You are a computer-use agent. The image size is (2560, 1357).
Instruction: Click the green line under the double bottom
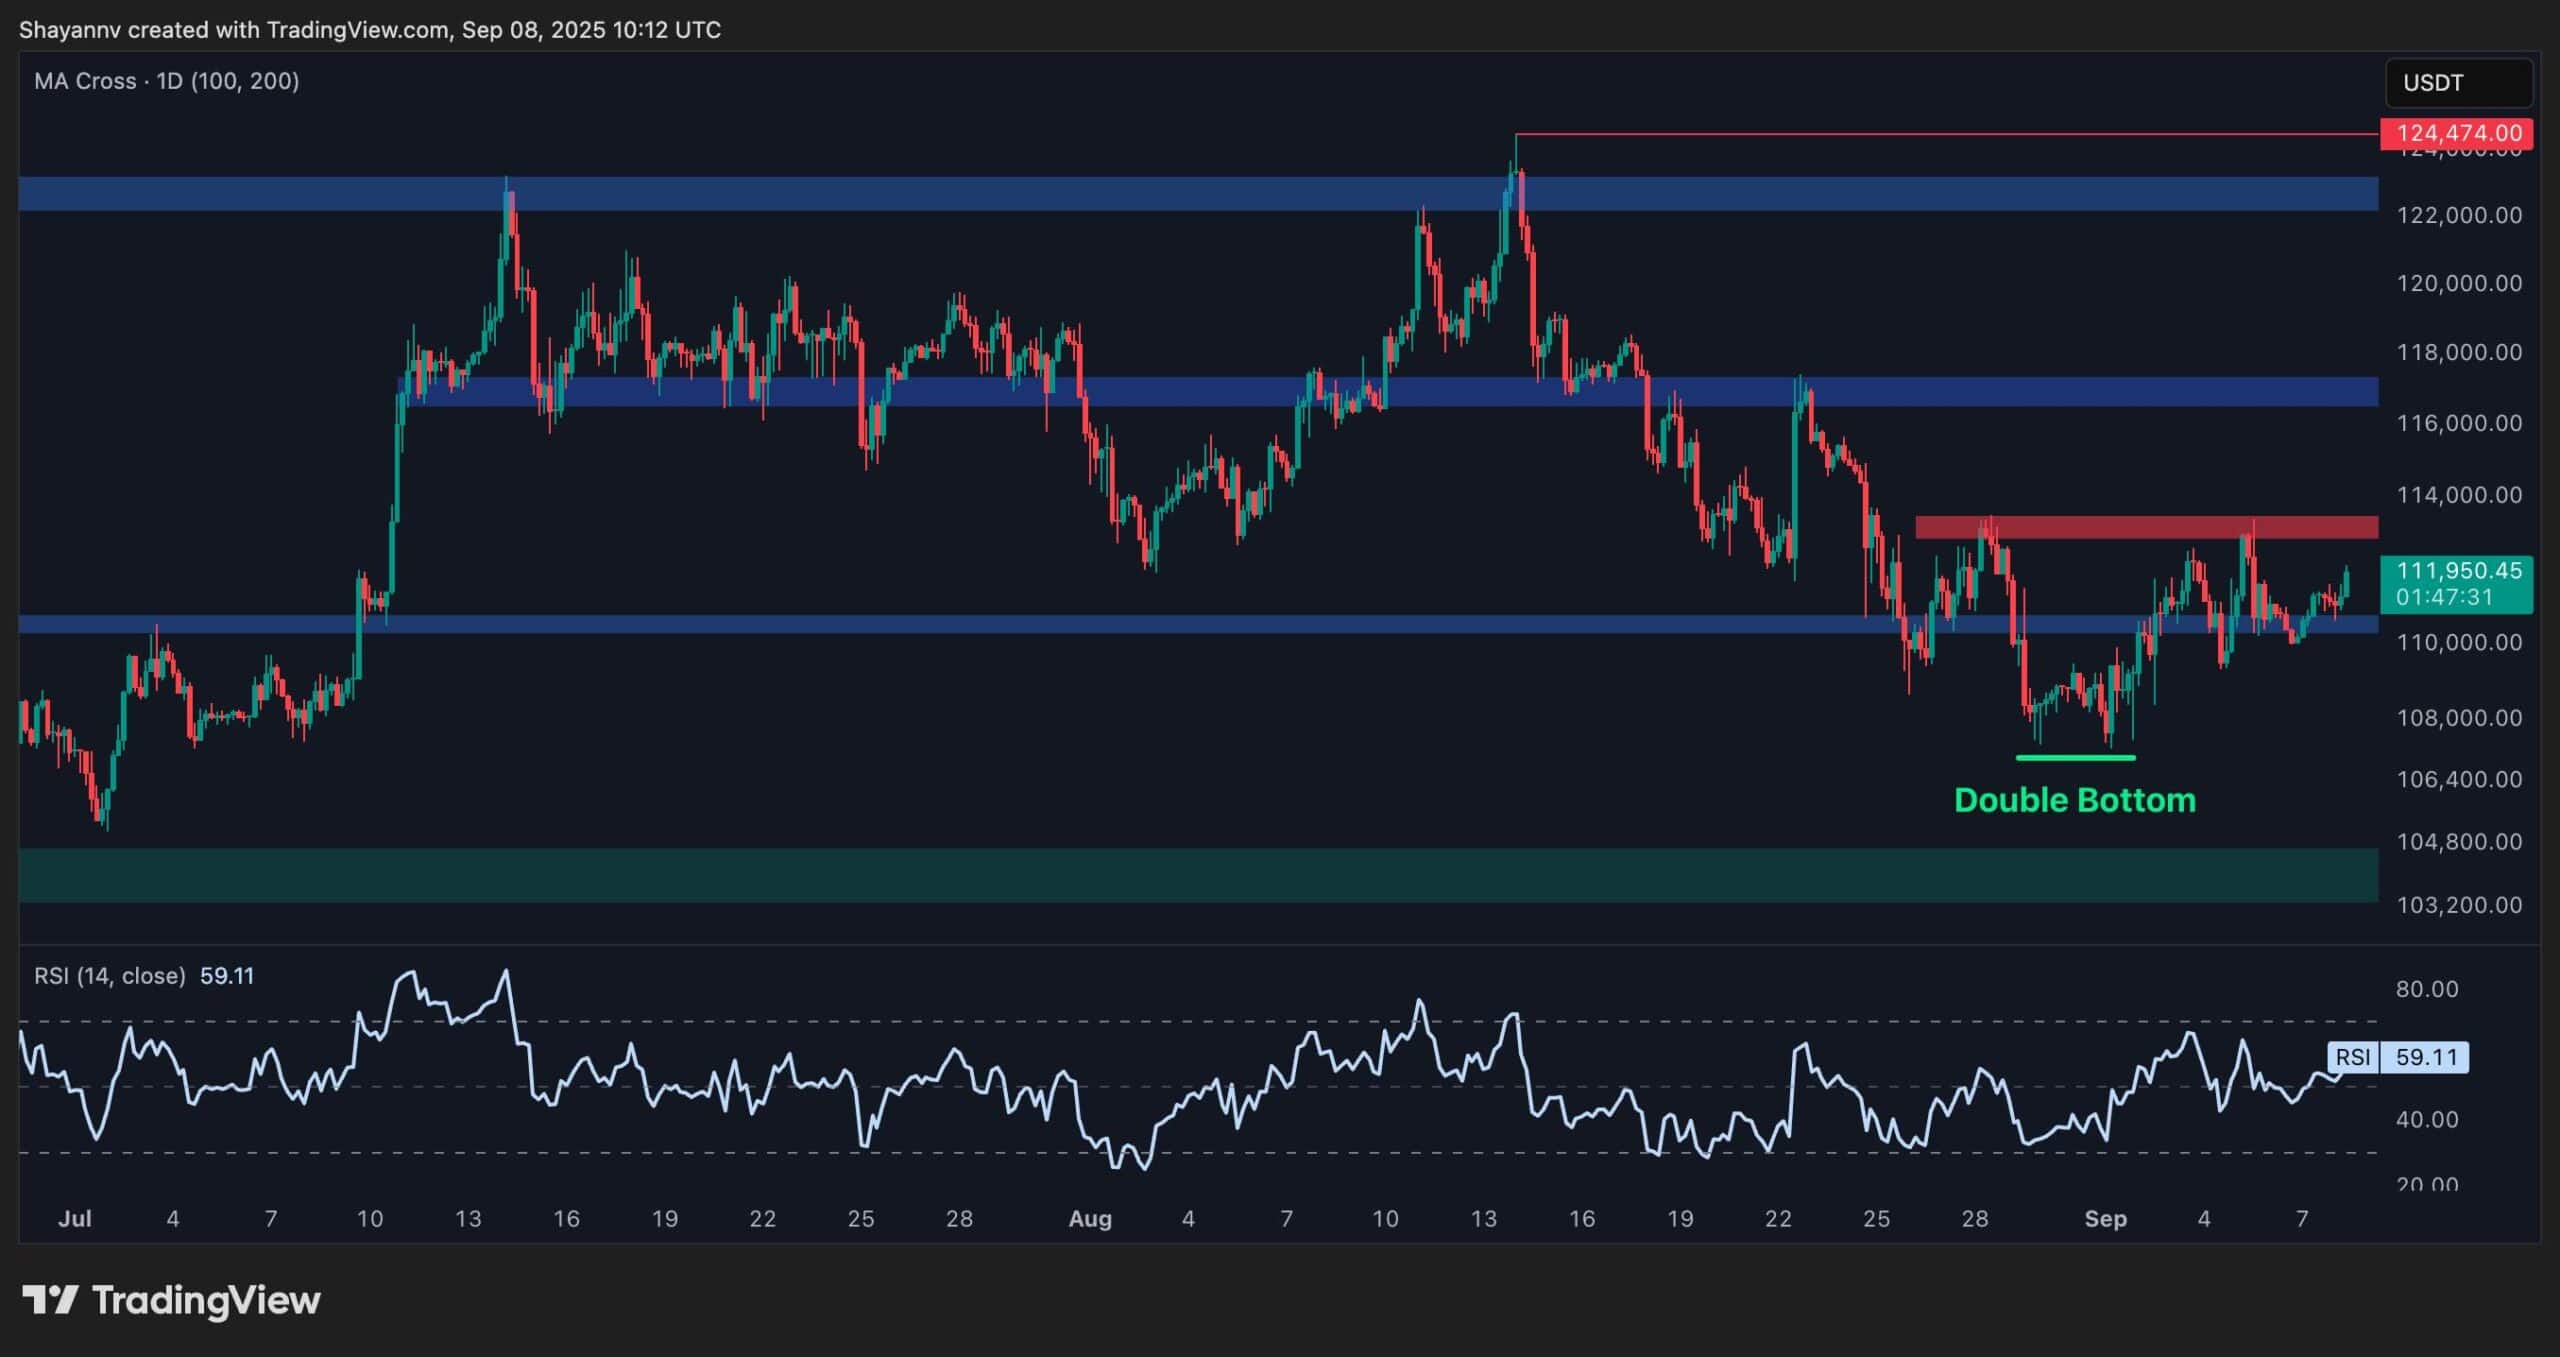pos(2075,758)
